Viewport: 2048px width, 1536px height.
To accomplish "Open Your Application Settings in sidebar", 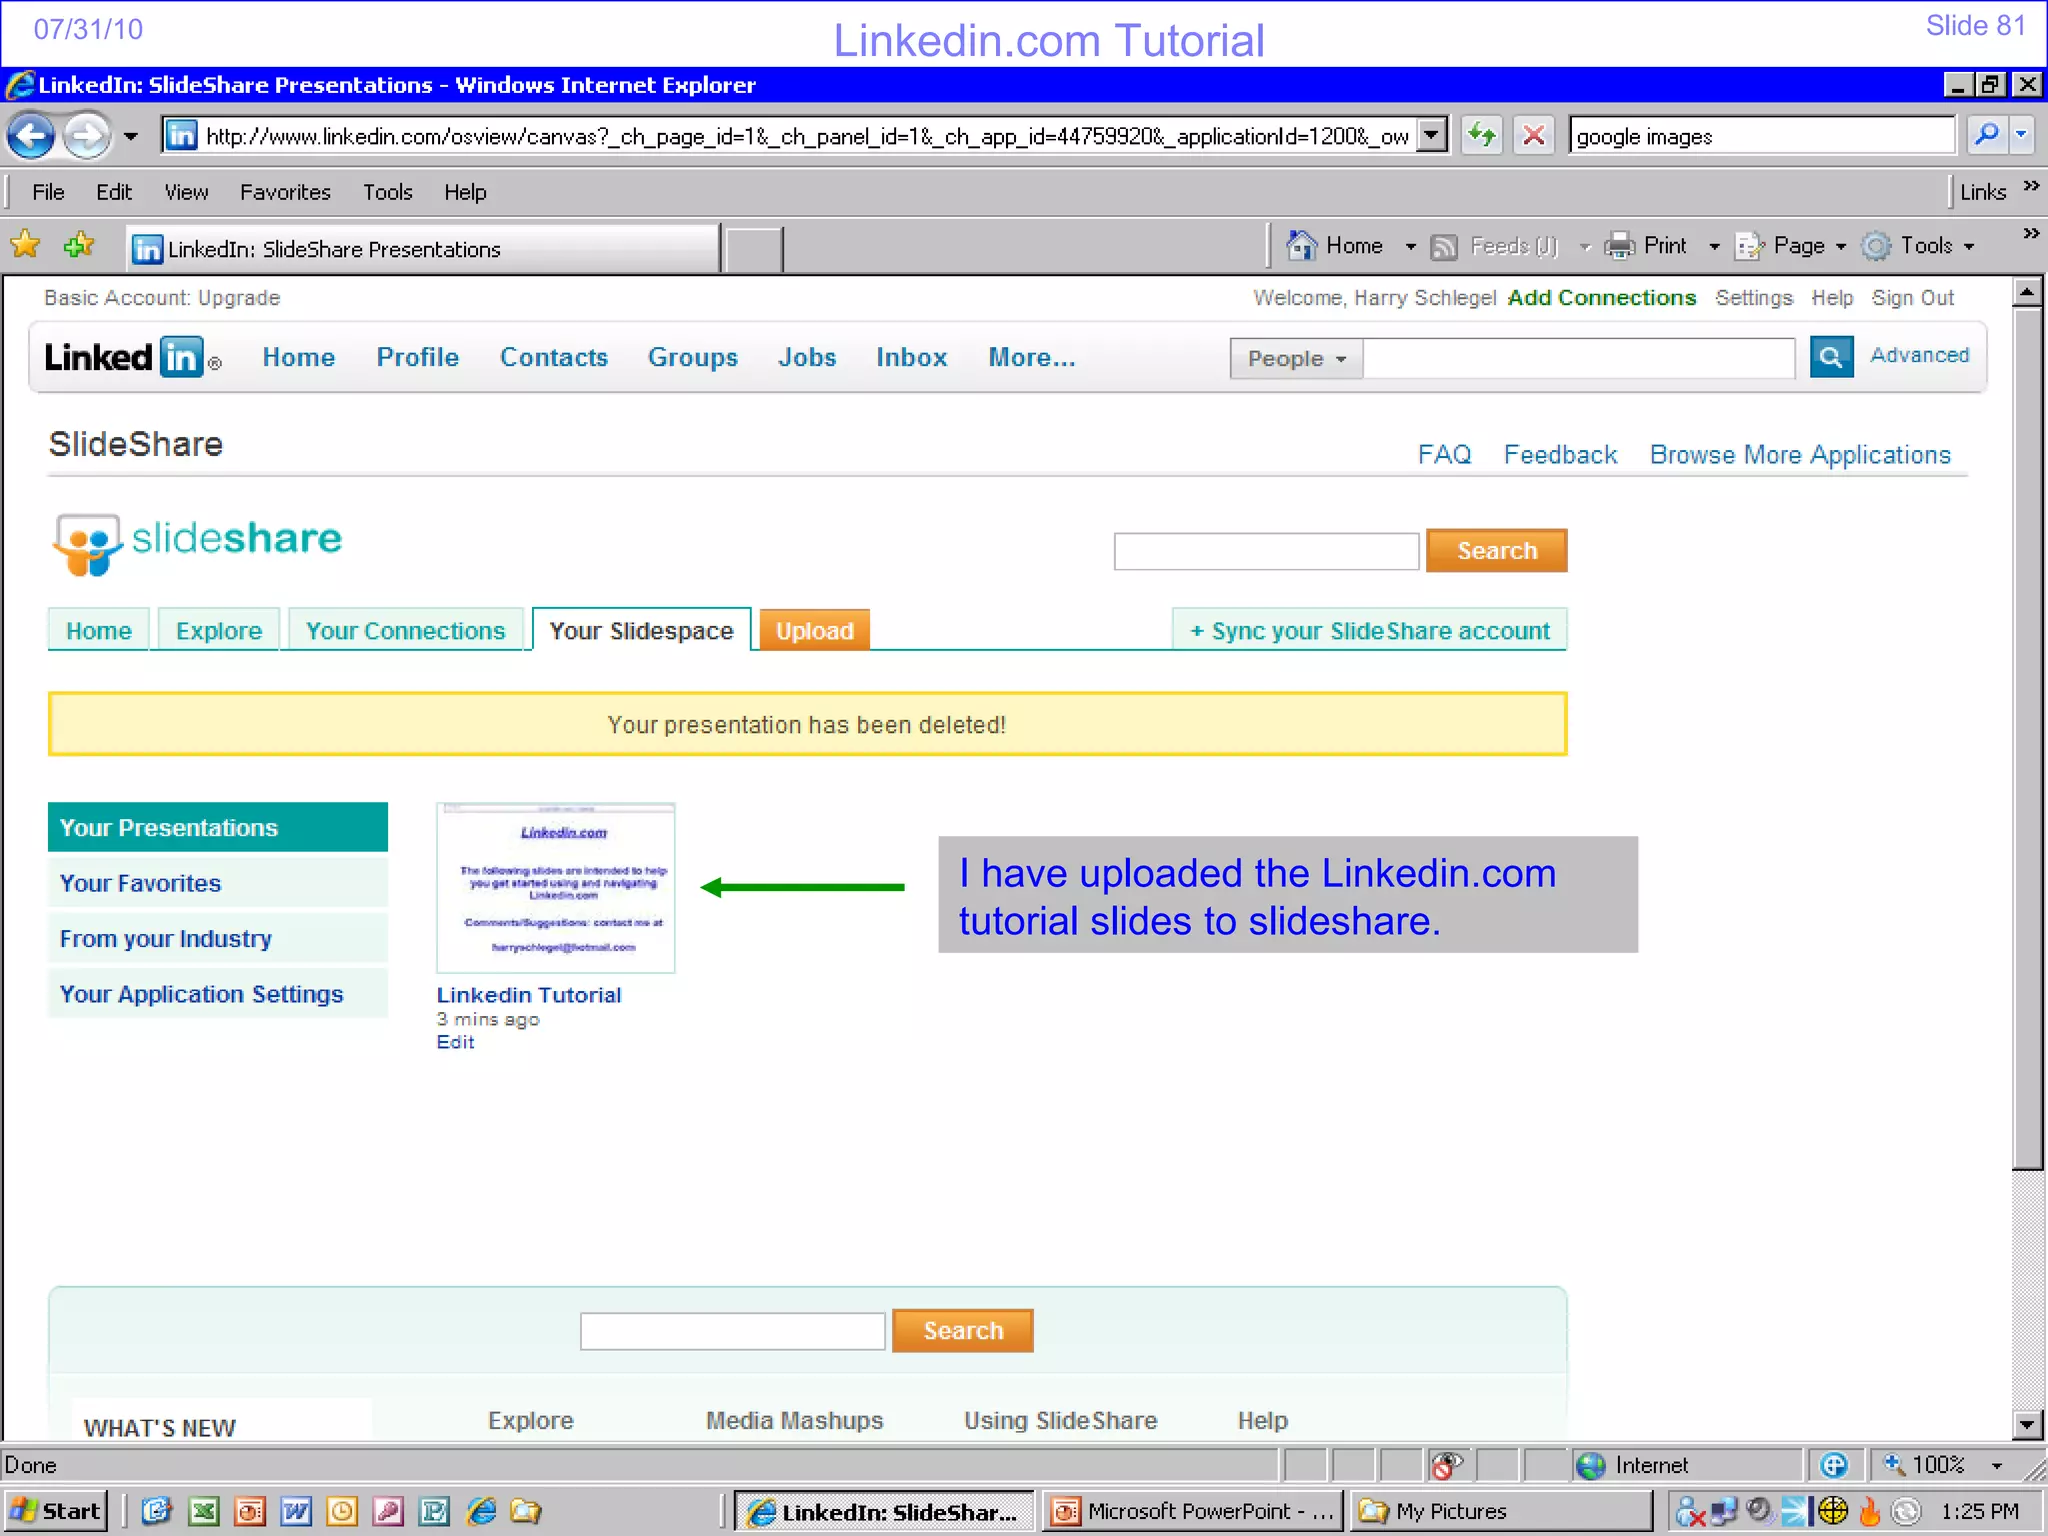I will coord(217,994).
